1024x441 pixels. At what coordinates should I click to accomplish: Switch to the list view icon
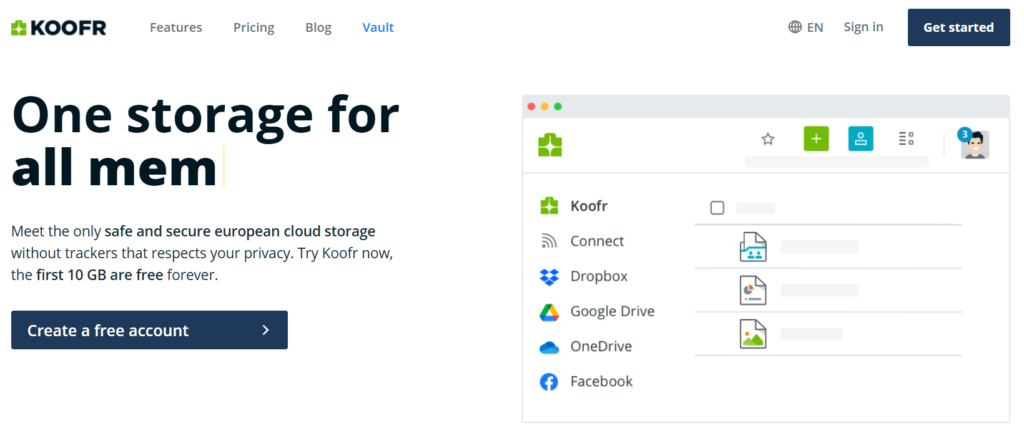(906, 139)
